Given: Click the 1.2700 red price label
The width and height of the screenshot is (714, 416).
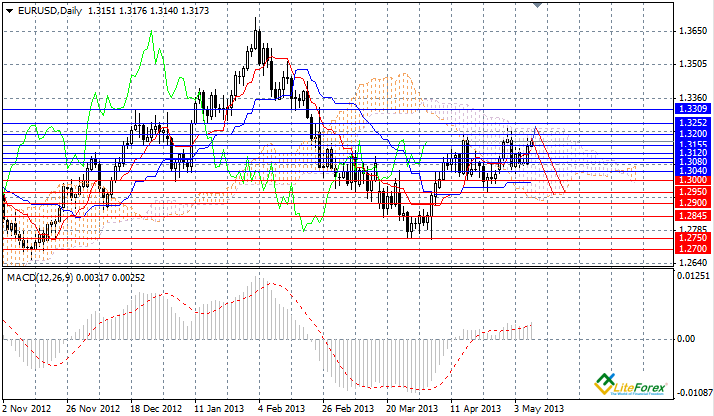Looking at the screenshot, I should pyautogui.click(x=693, y=246).
